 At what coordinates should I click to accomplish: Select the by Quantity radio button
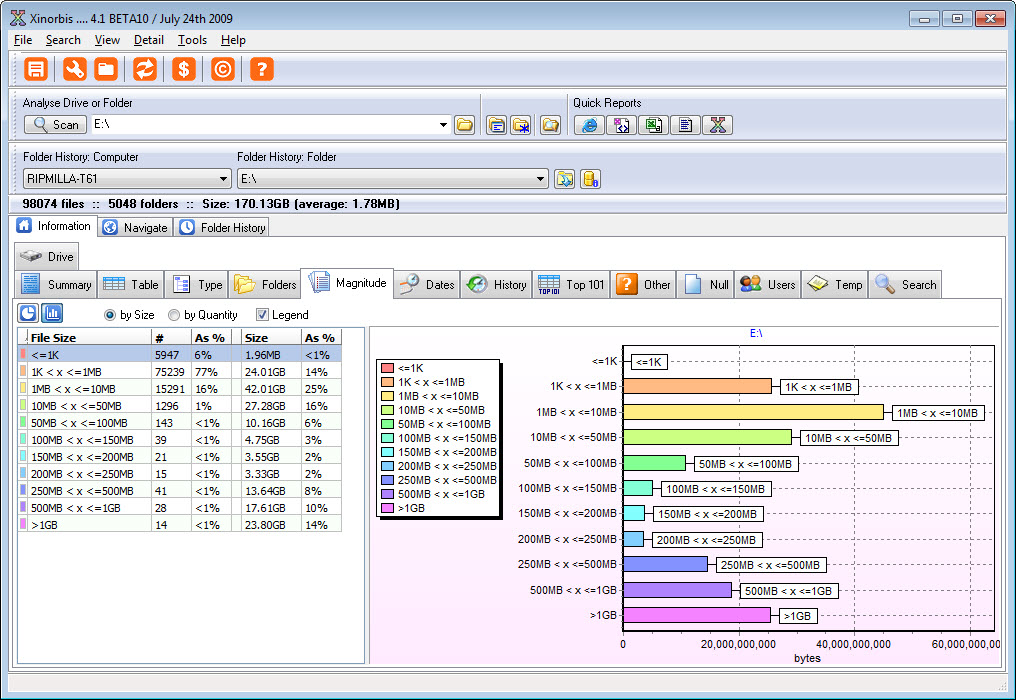coord(174,315)
